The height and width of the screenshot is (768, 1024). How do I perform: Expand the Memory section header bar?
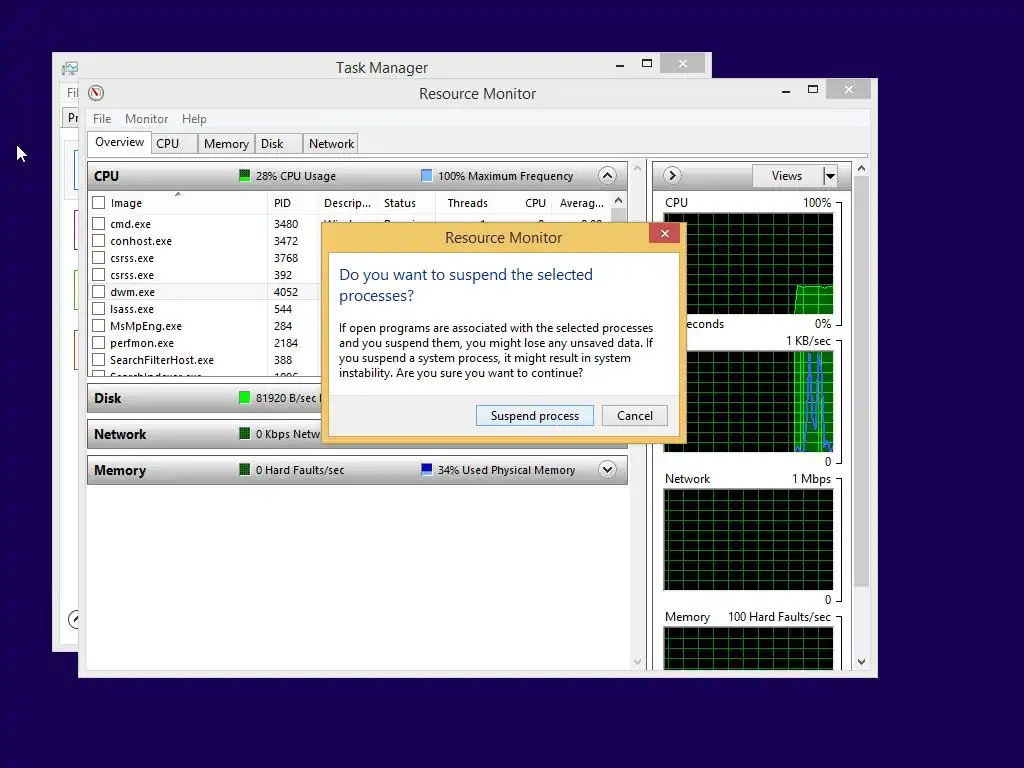click(x=357, y=470)
